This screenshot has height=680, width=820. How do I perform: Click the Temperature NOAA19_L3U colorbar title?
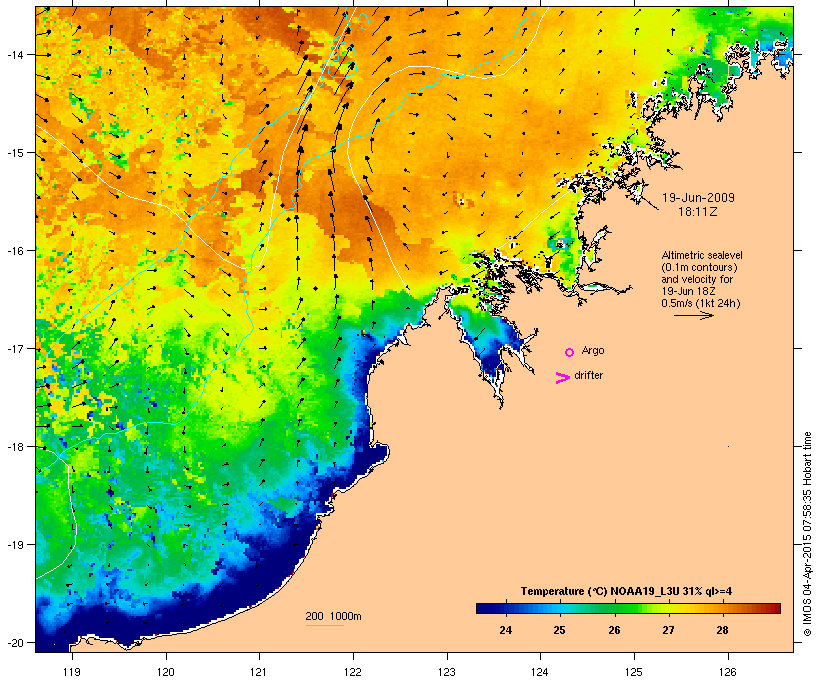coord(626,591)
